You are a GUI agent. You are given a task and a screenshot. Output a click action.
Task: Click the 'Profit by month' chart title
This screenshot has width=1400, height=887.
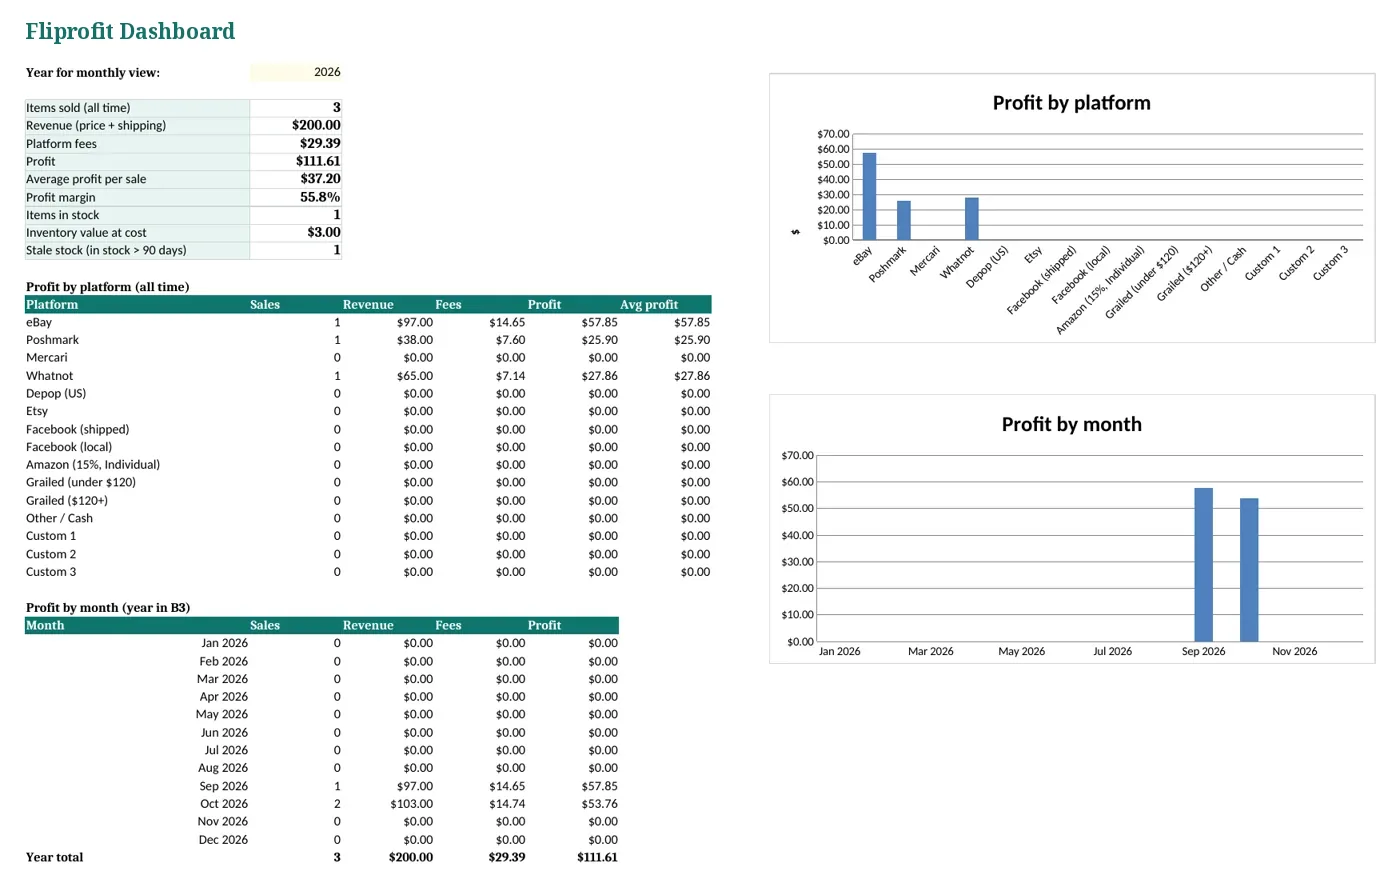[x=1071, y=424]
